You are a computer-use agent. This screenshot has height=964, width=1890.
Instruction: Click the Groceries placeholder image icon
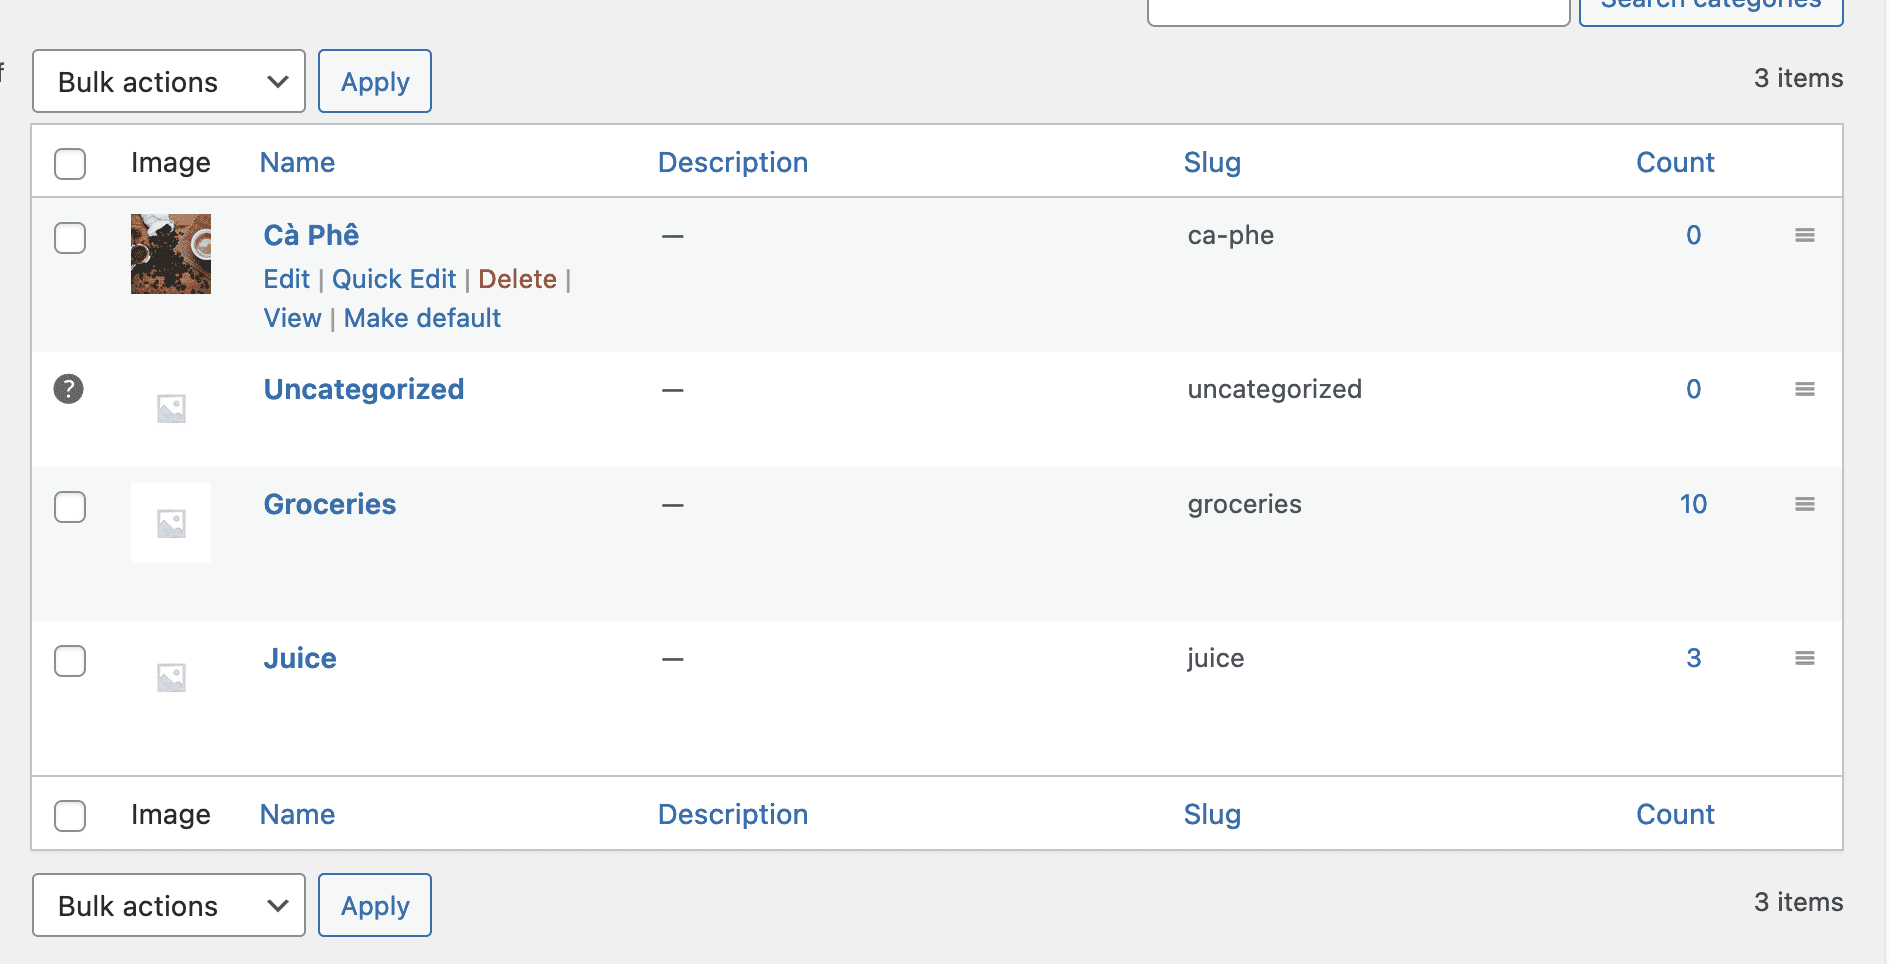point(171,523)
